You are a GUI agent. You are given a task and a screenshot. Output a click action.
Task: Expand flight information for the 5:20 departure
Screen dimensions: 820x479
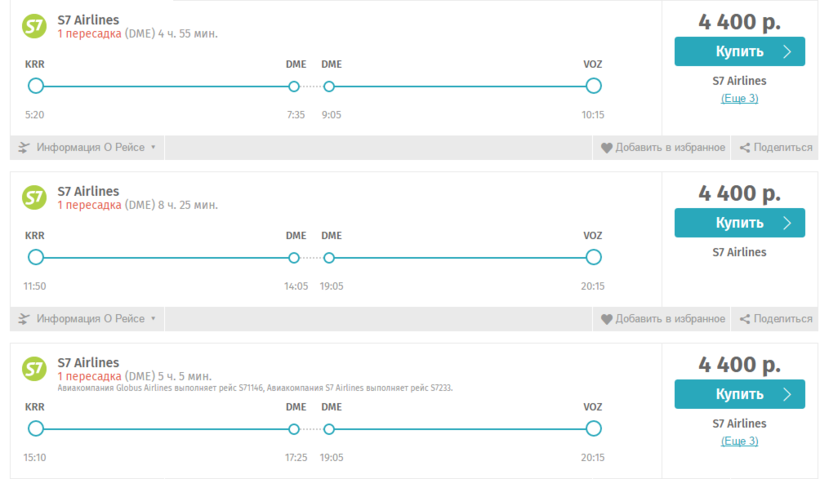(x=96, y=148)
